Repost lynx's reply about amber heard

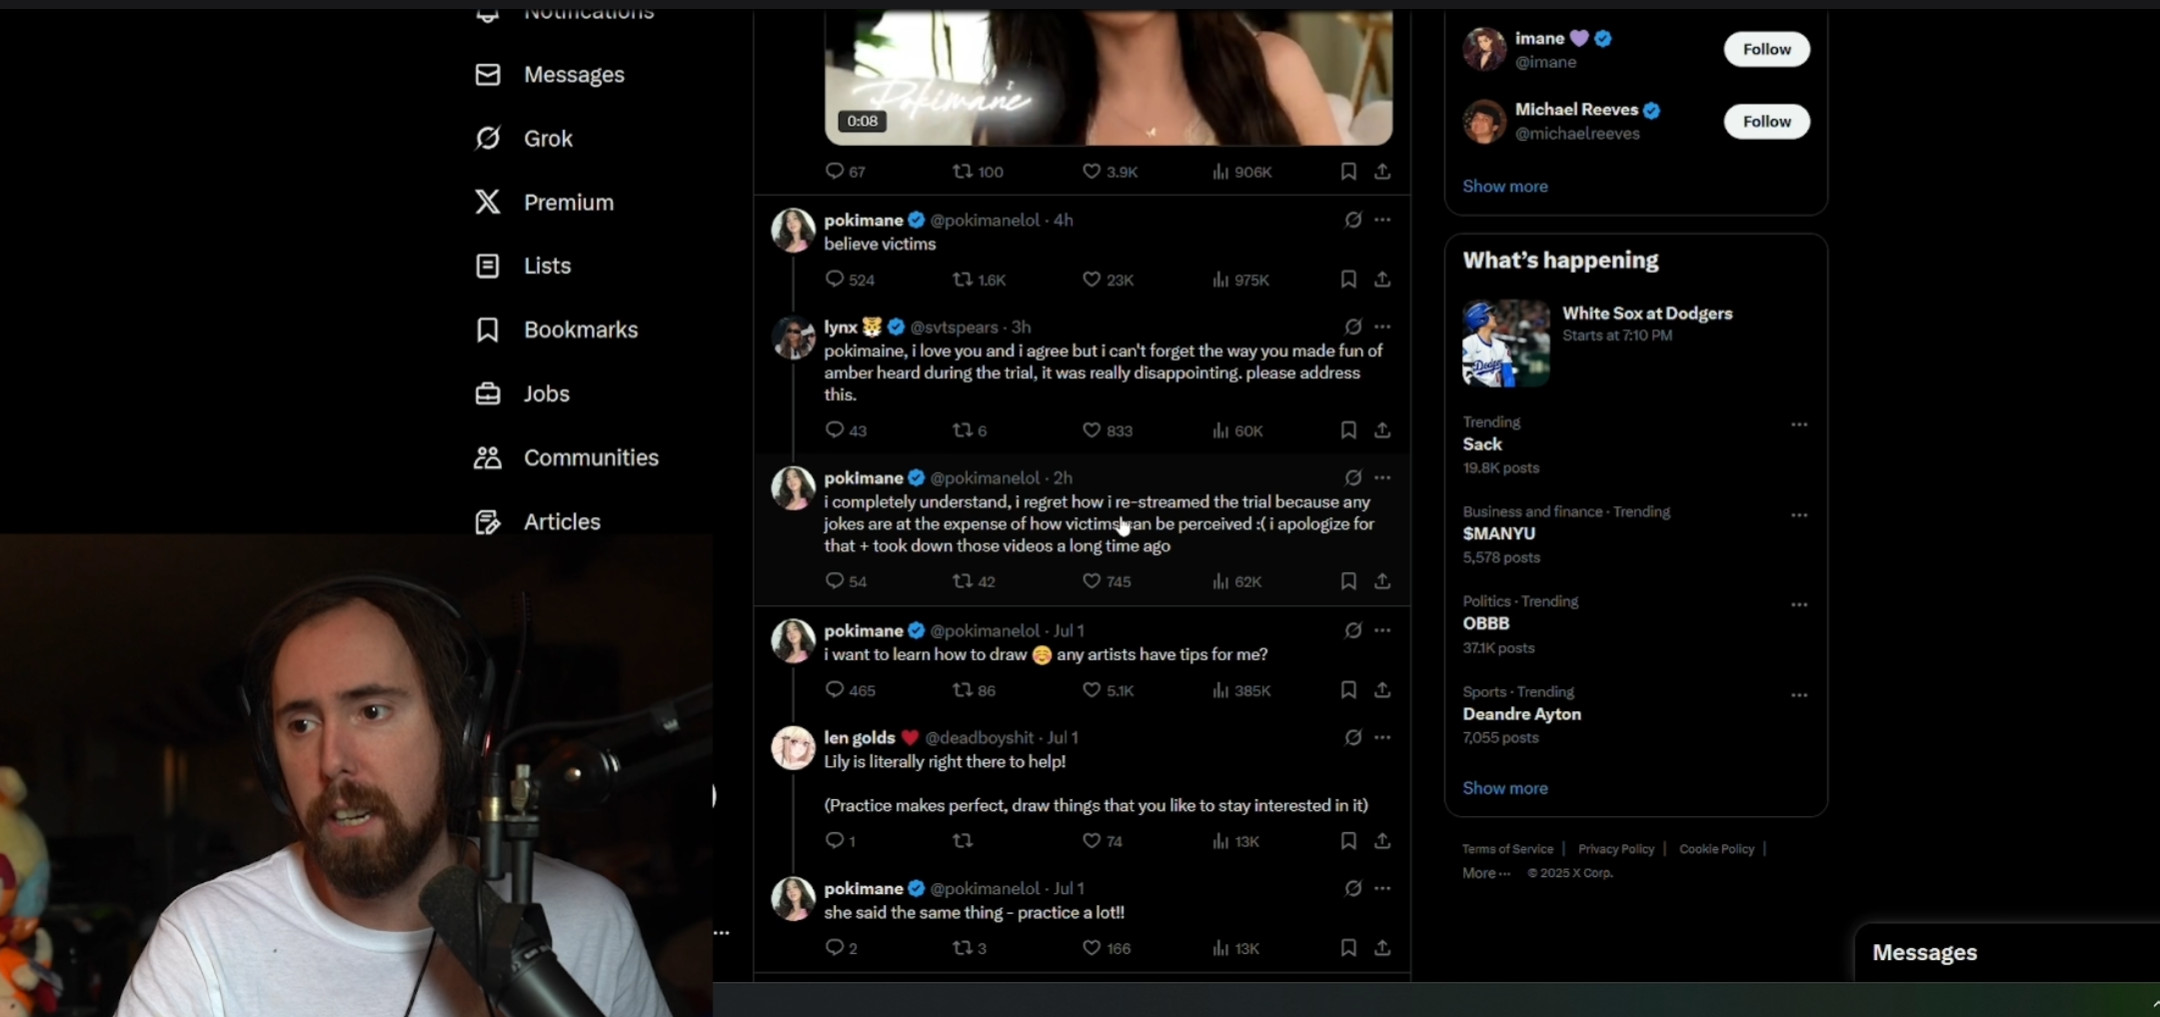point(969,431)
